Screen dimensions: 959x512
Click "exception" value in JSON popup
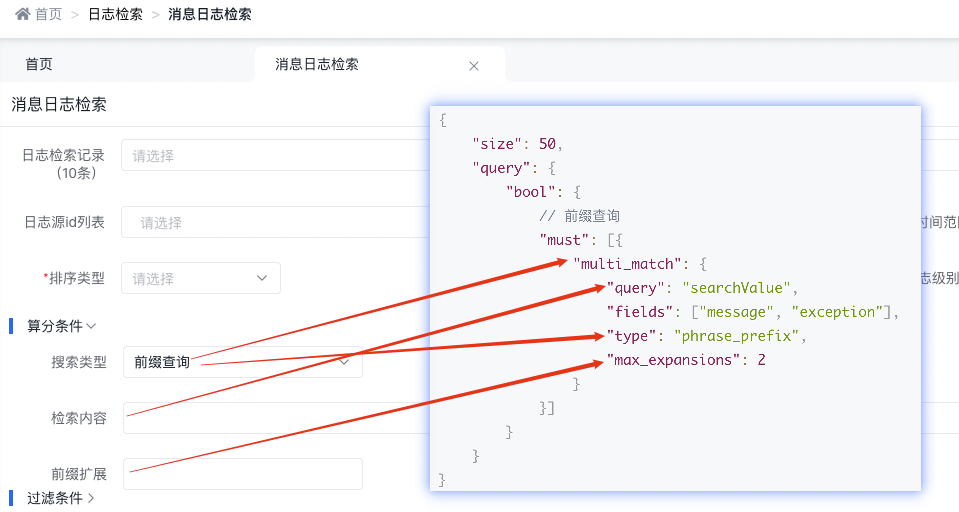tap(837, 312)
